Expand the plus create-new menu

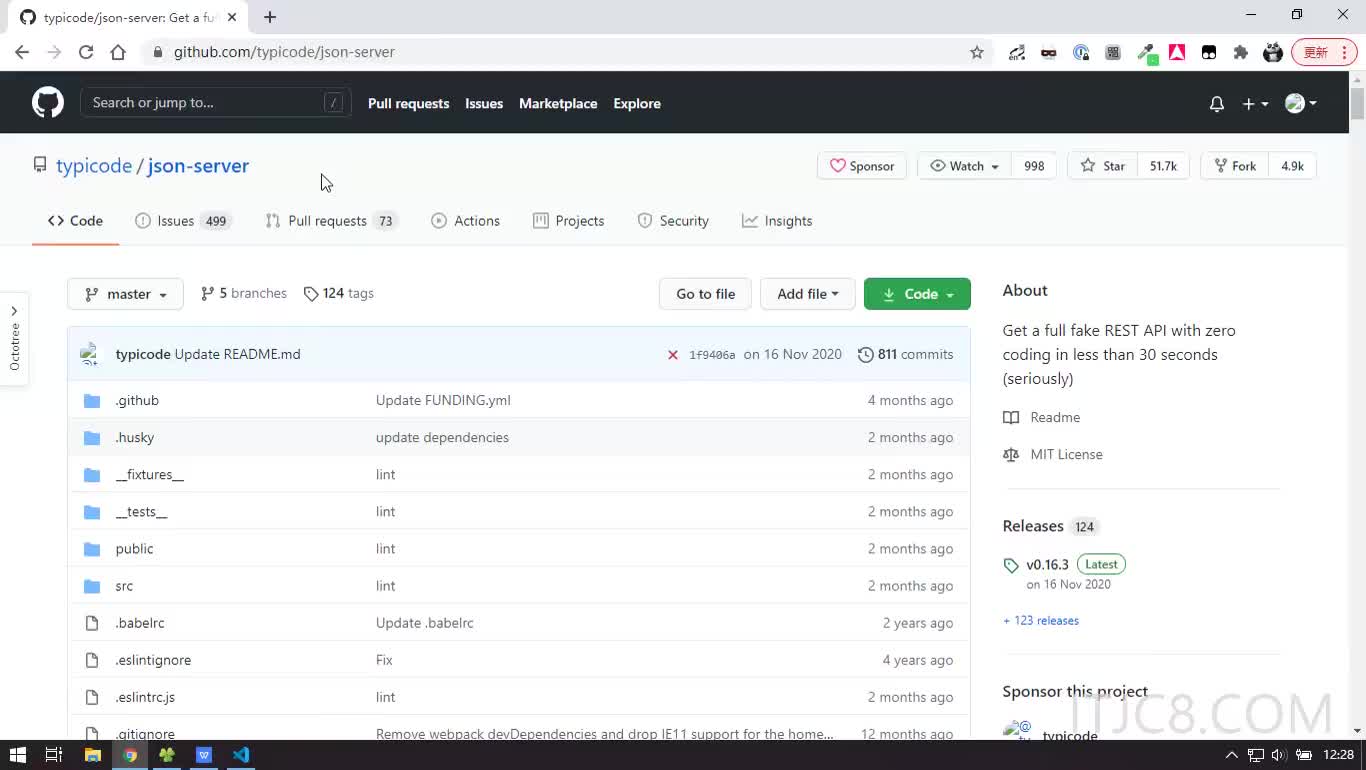(1255, 104)
